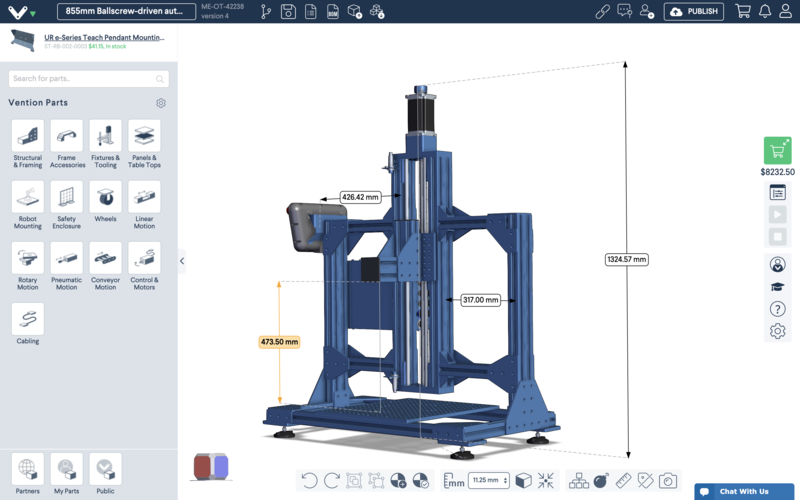Screen dimensions: 800x500
Task: Open the design document icon
Action: [311, 11]
